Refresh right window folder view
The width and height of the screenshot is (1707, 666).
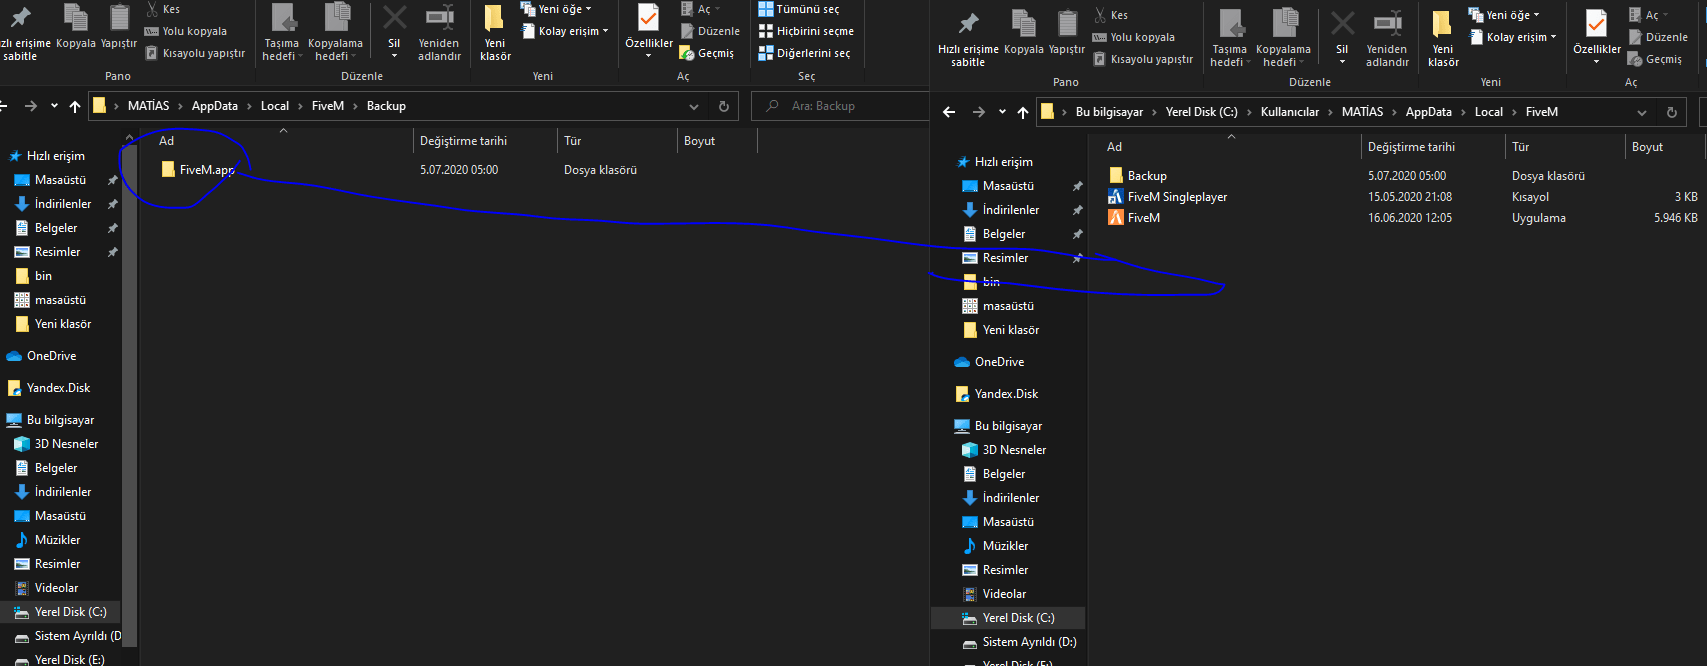(x=1672, y=112)
